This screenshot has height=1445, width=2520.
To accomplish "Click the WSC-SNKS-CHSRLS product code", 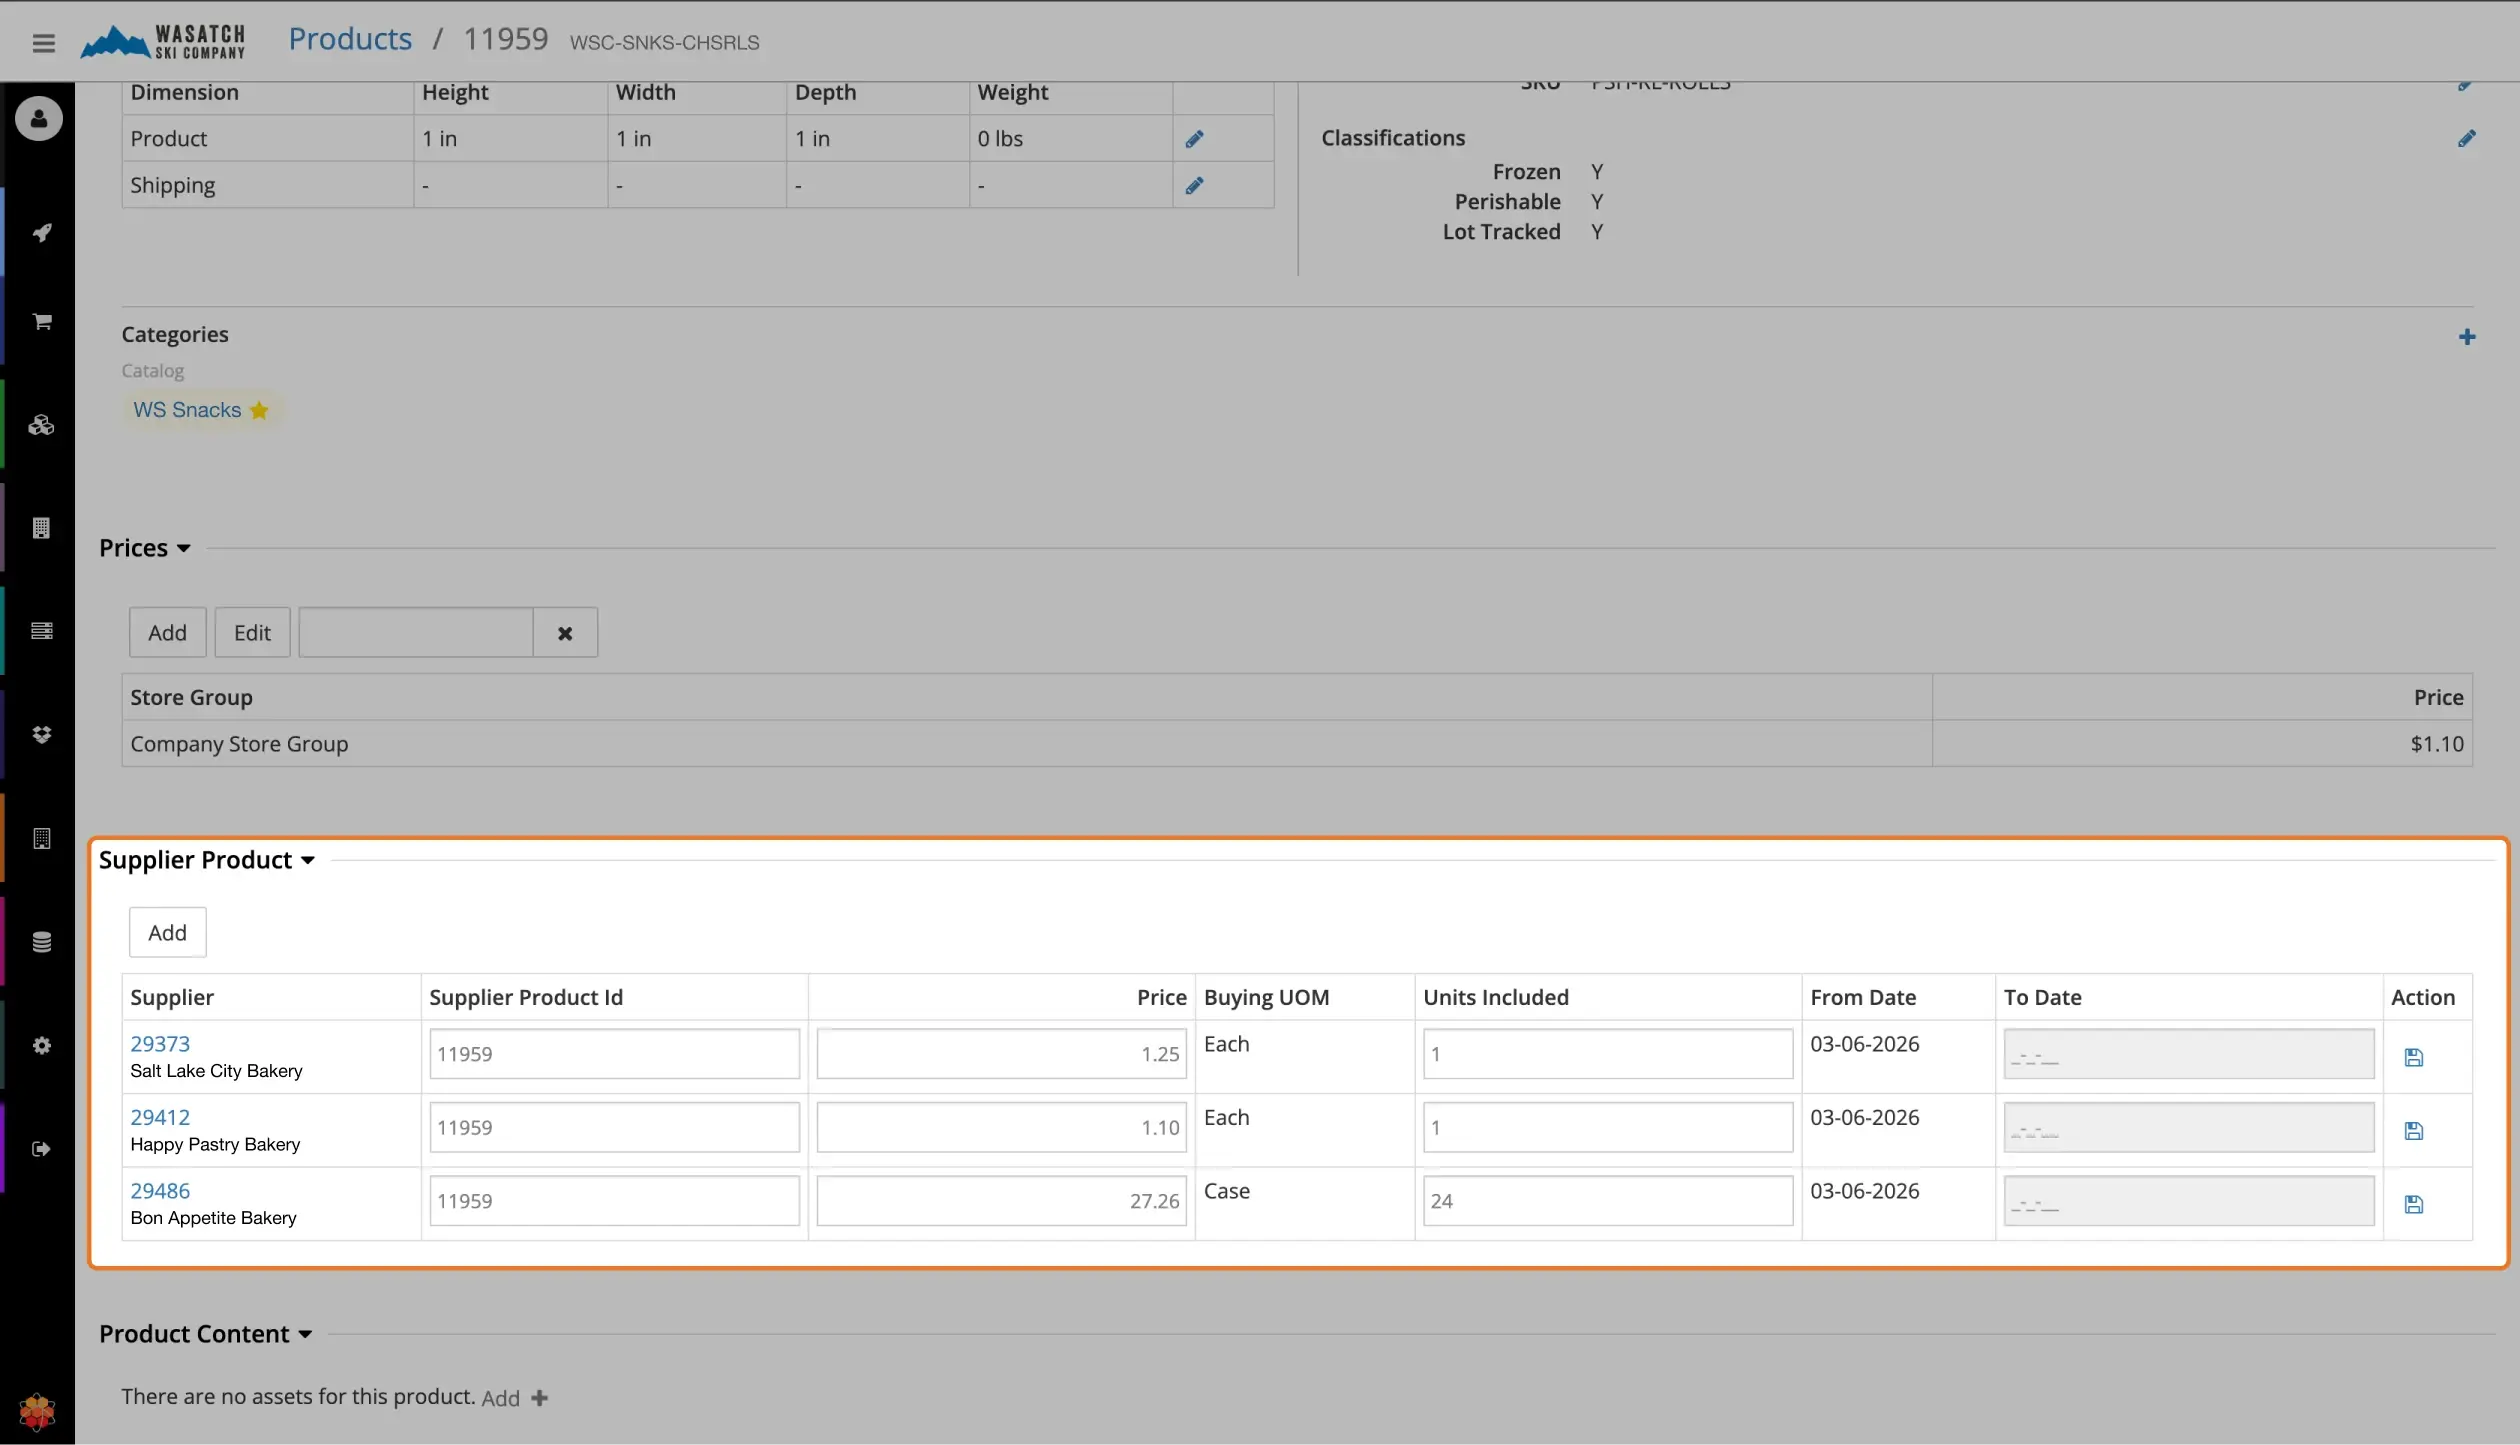I will [664, 43].
